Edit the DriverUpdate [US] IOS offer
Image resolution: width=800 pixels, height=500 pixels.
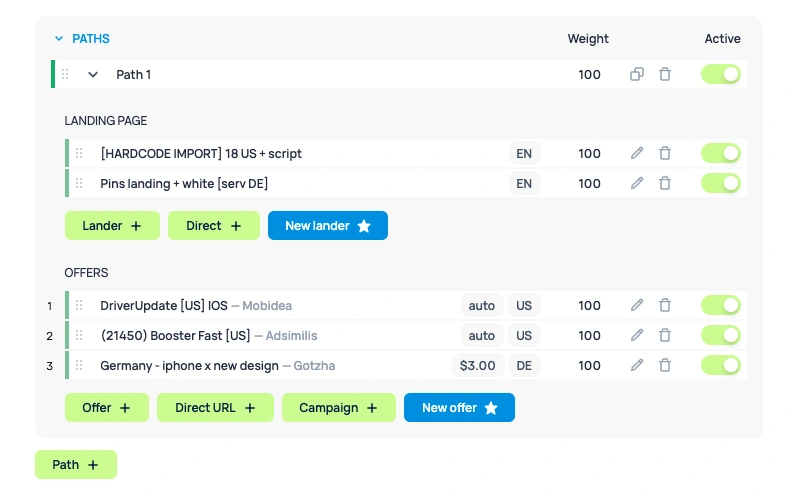pos(637,305)
